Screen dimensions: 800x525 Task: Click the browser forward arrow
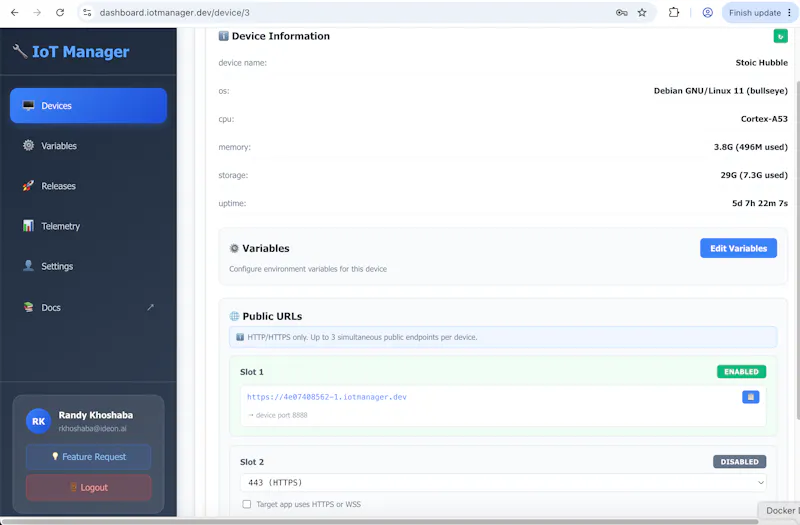pos(37,13)
